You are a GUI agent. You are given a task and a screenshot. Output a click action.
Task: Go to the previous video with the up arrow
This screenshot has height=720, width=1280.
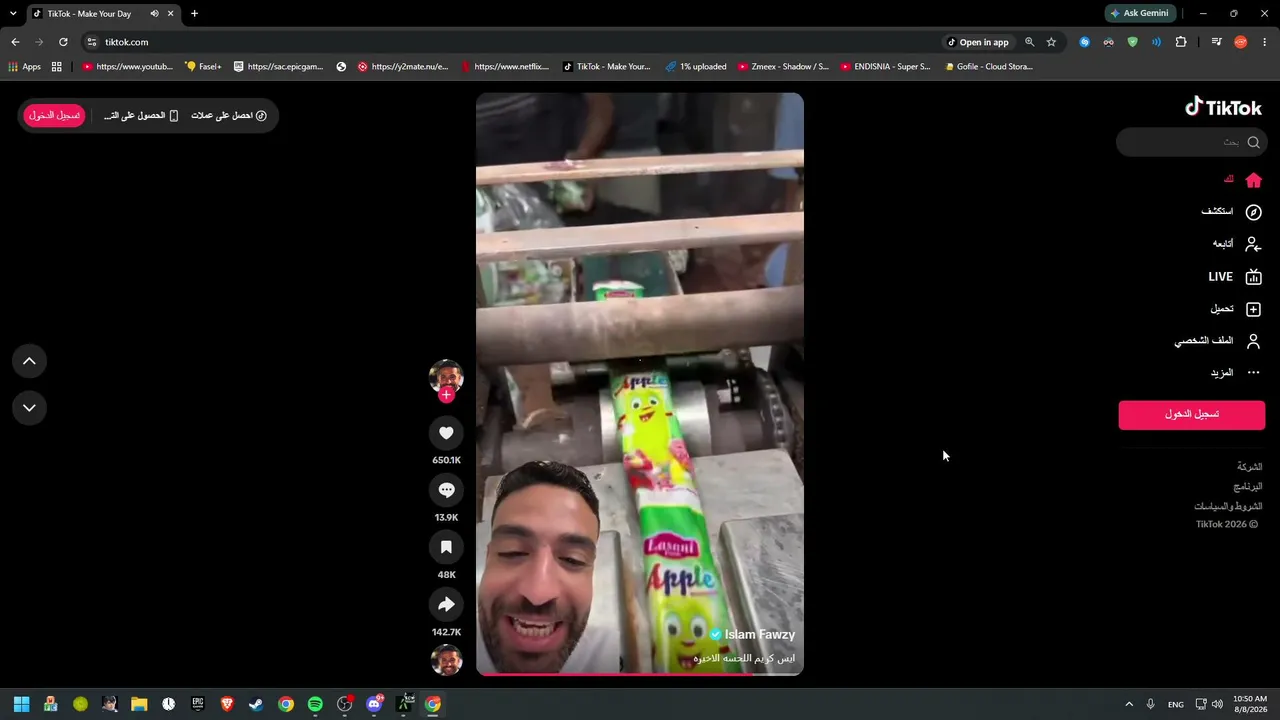coord(29,361)
